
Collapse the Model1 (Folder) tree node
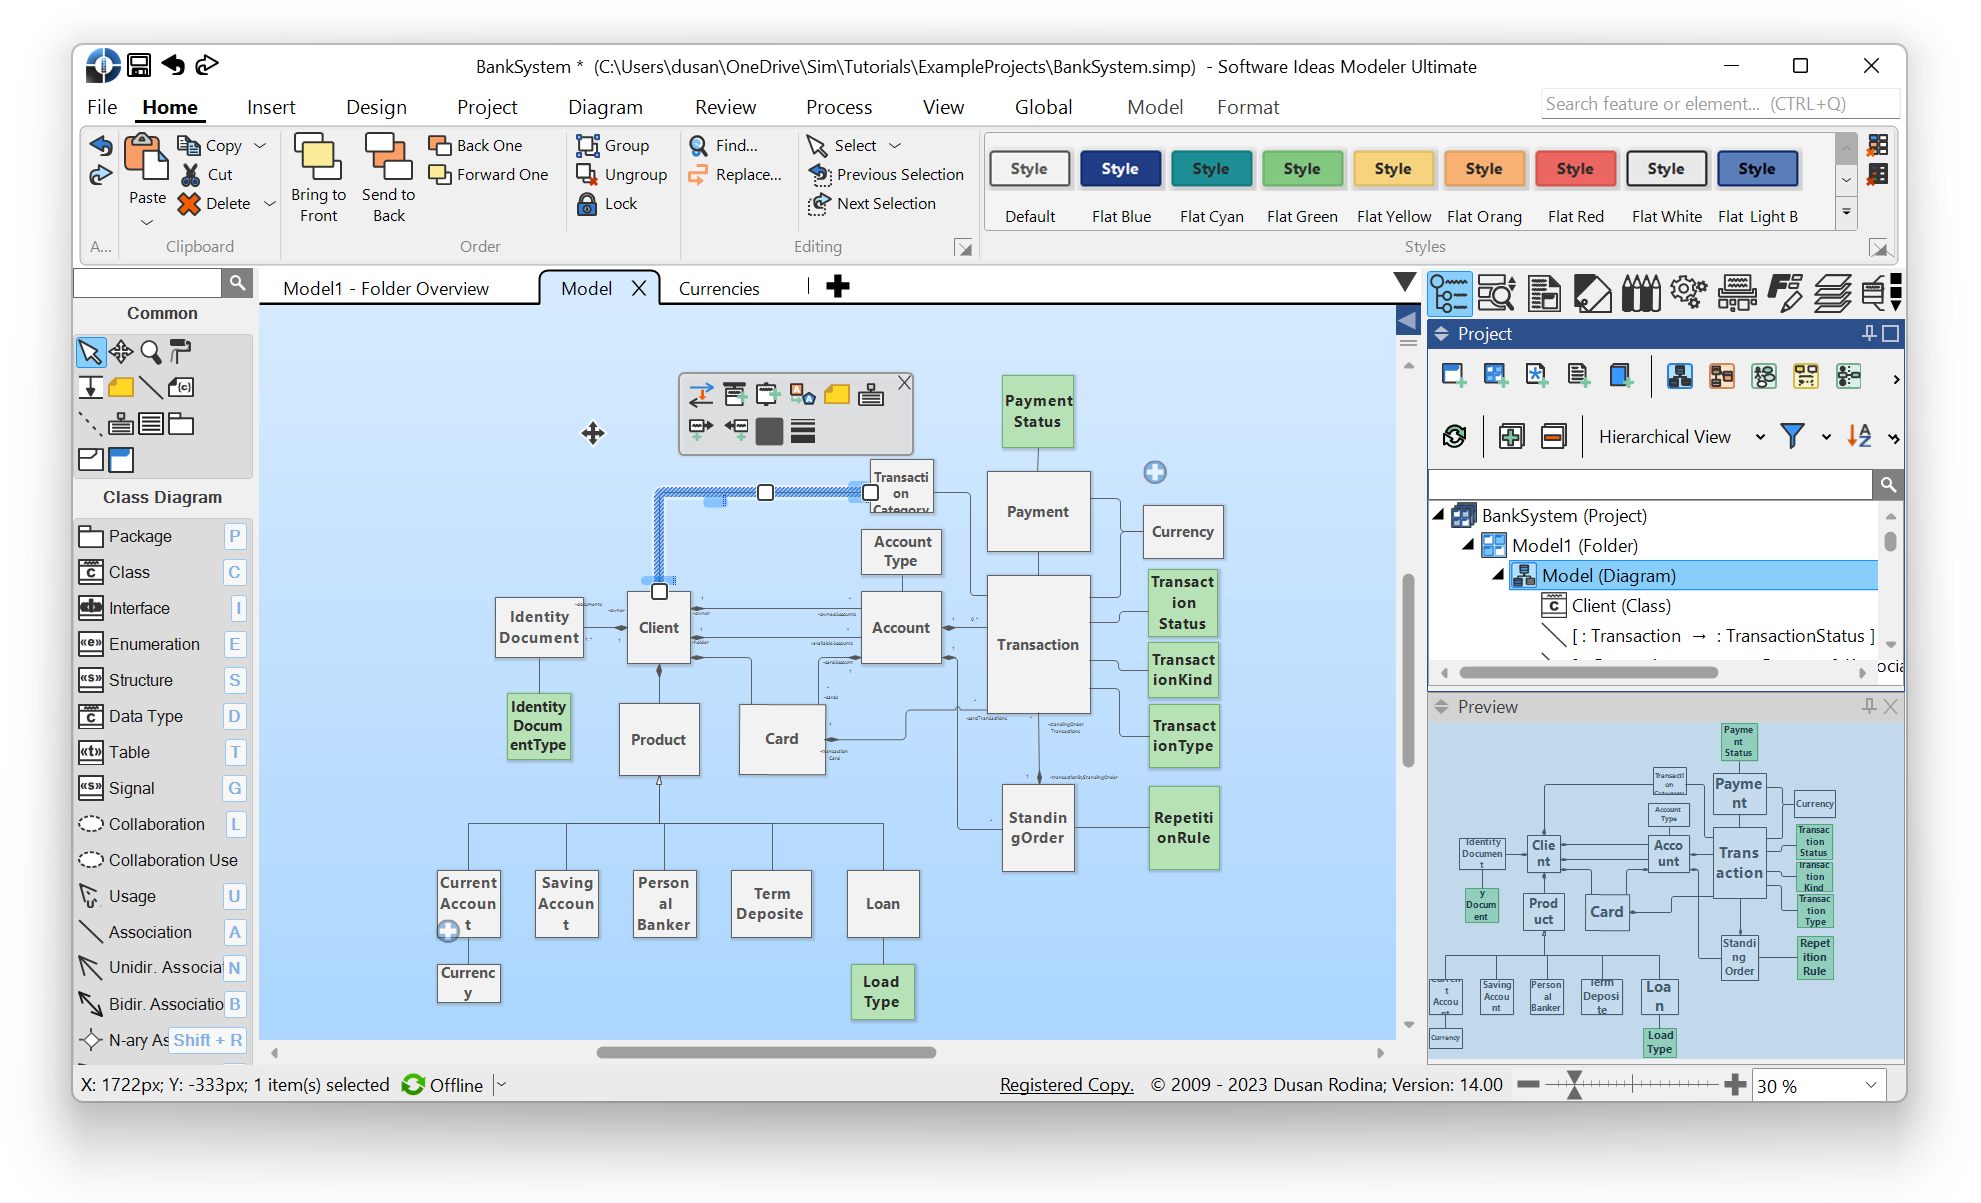coord(1468,545)
